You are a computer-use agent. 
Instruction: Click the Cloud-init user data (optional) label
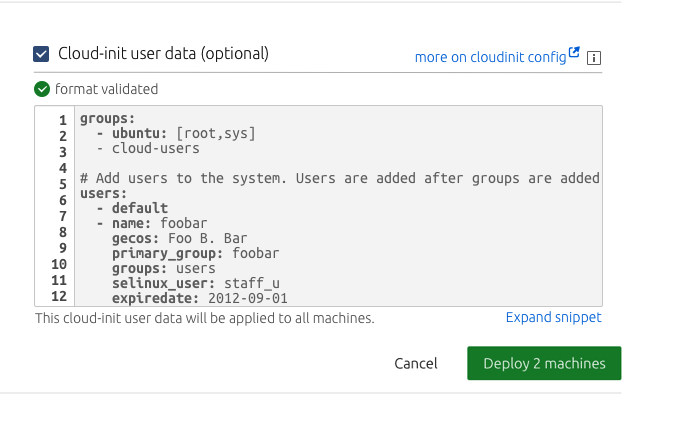[163, 54]
